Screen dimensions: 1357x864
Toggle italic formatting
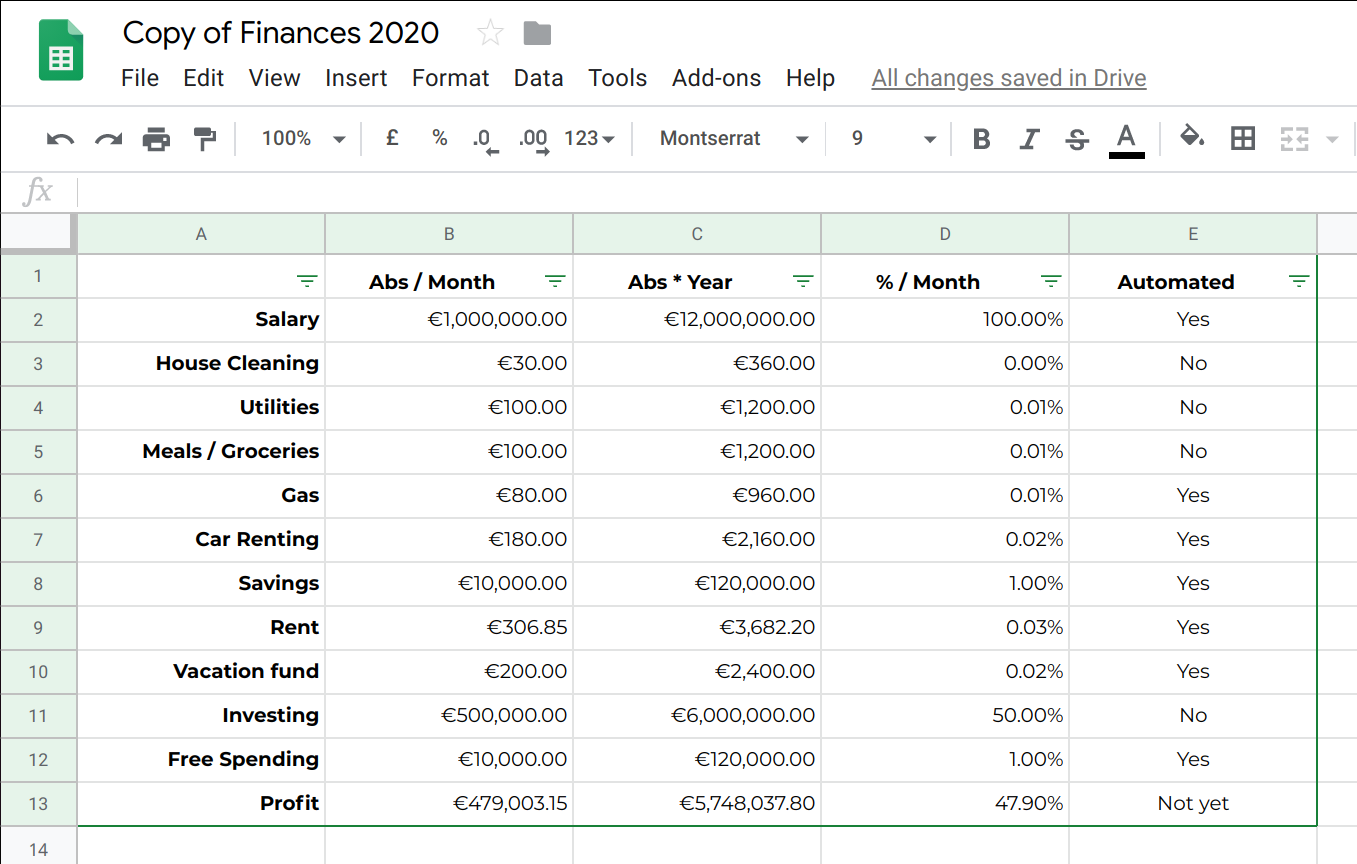(x=1029, y=139)
